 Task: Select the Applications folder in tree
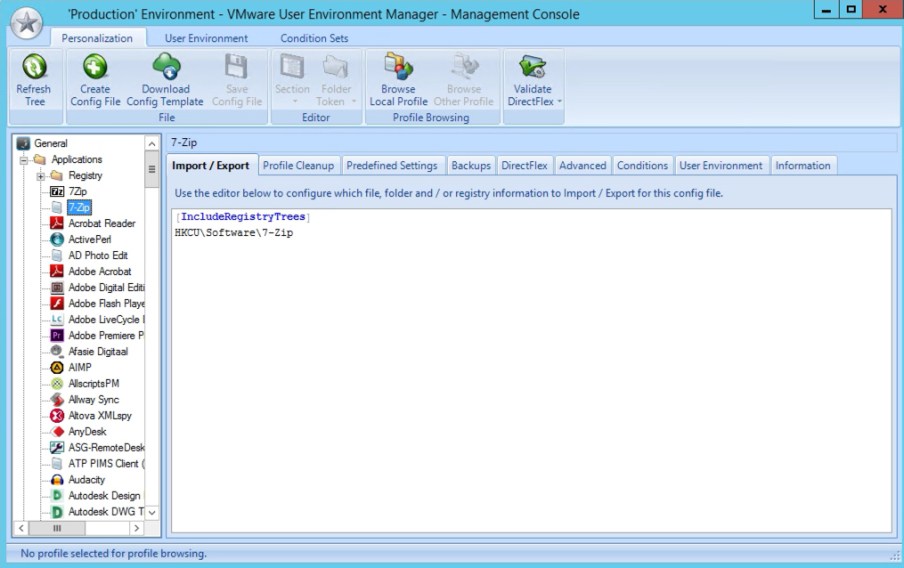coord(76,159)
